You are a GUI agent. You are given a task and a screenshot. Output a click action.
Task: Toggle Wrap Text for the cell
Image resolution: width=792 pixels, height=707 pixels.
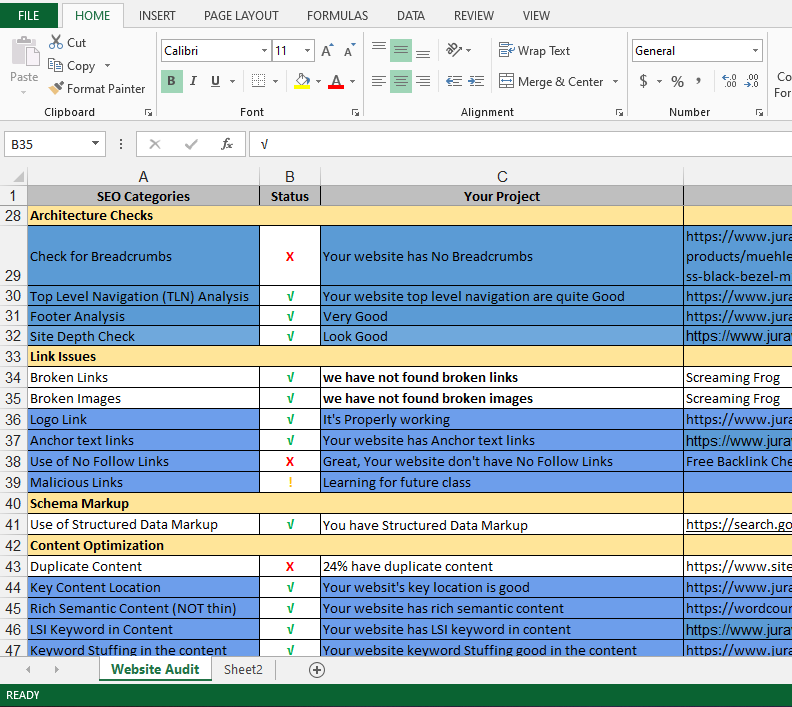coord(534,51)
